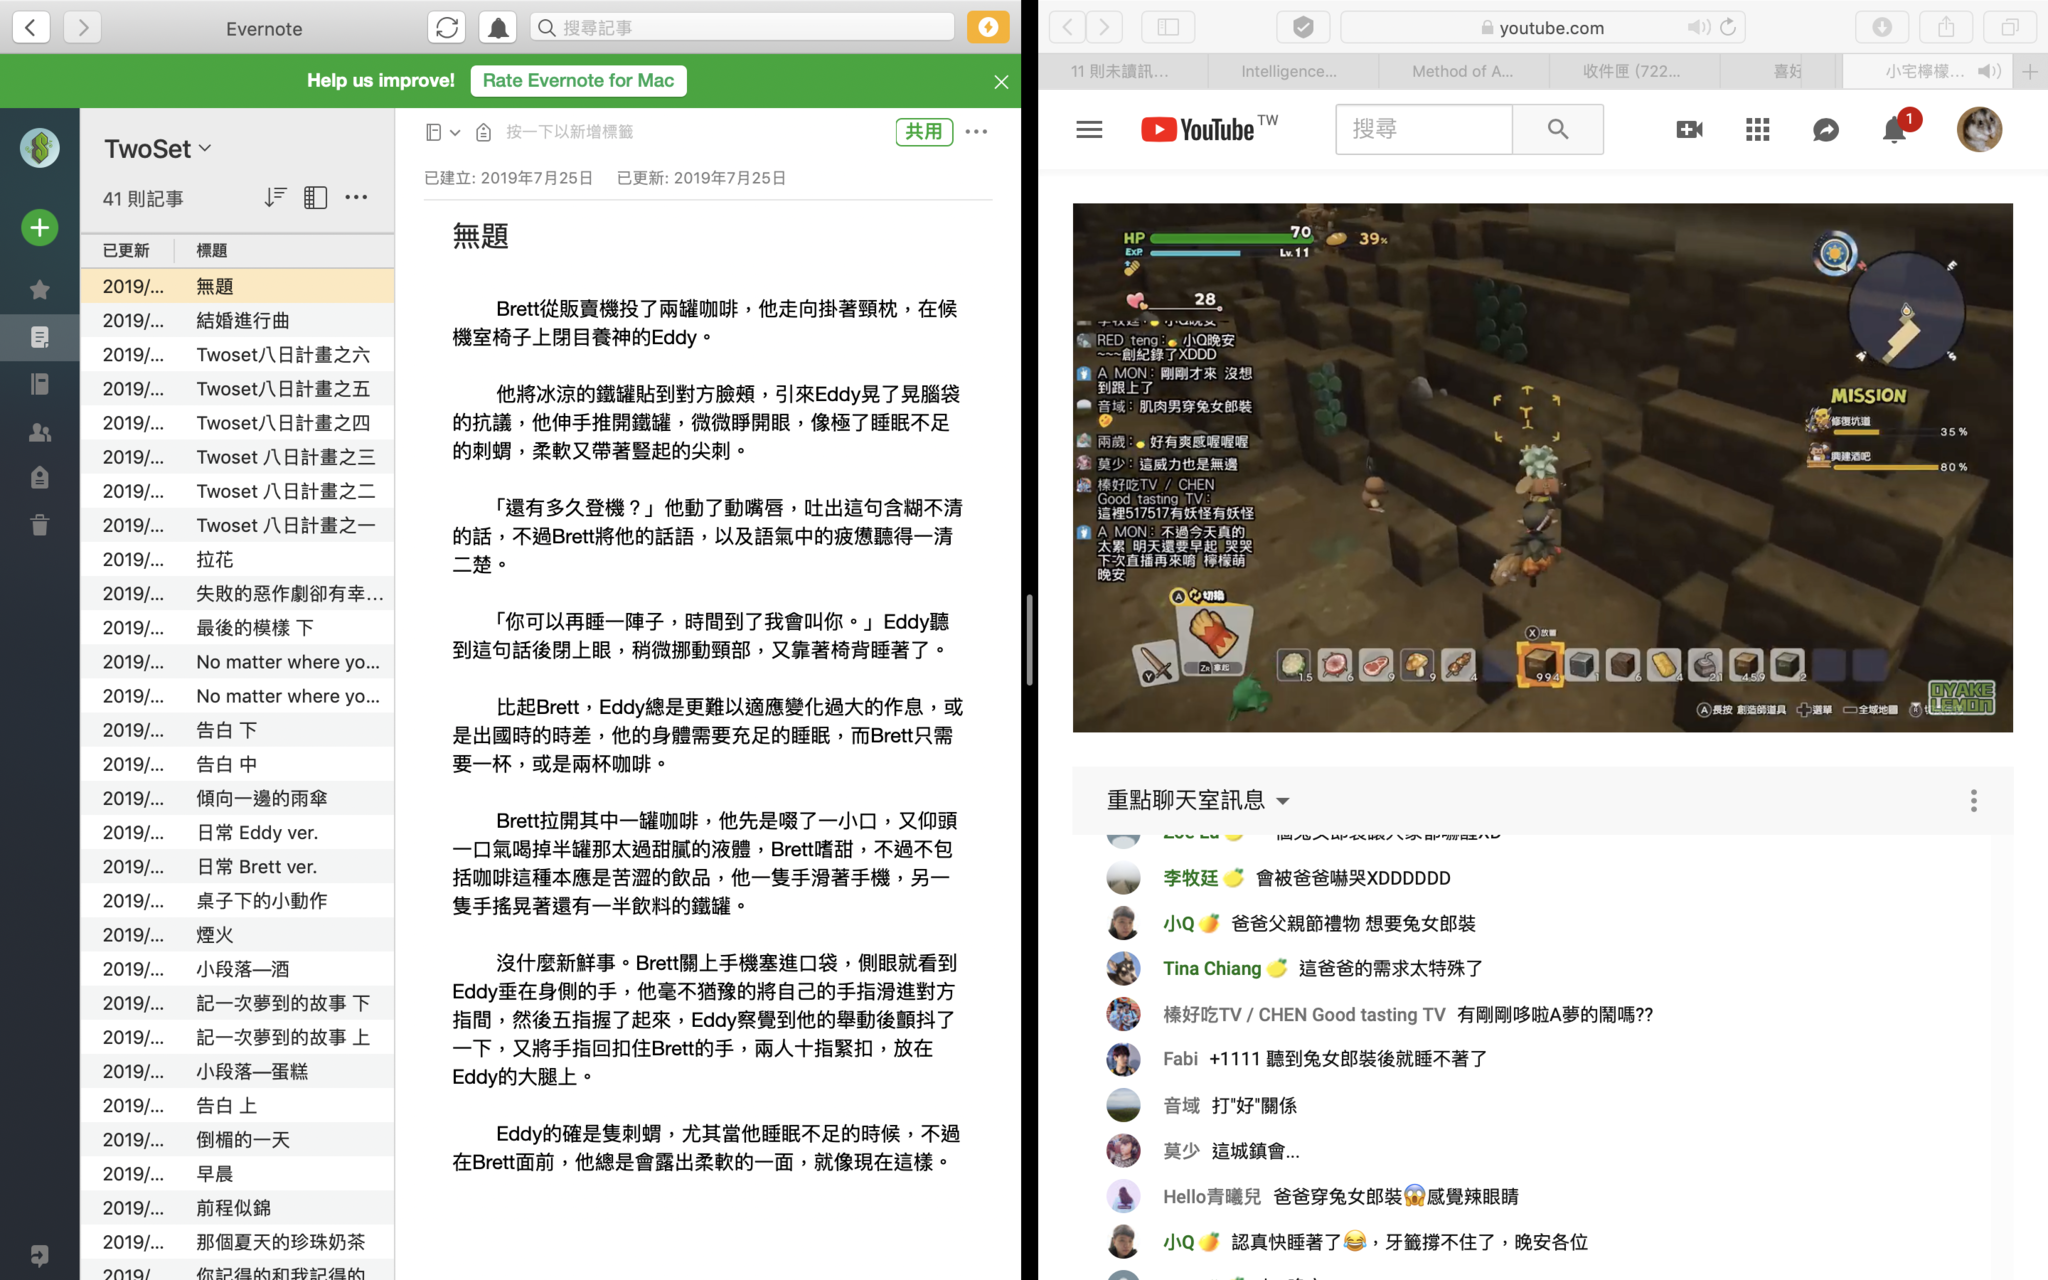Open the note 桌子下的小動作
The image size is (2048, 1280).
(x=238, y=901)
